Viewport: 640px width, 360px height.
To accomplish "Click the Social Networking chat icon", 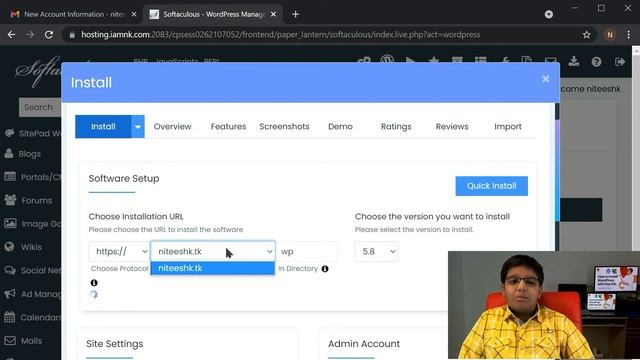I will (x=10, y=270).
